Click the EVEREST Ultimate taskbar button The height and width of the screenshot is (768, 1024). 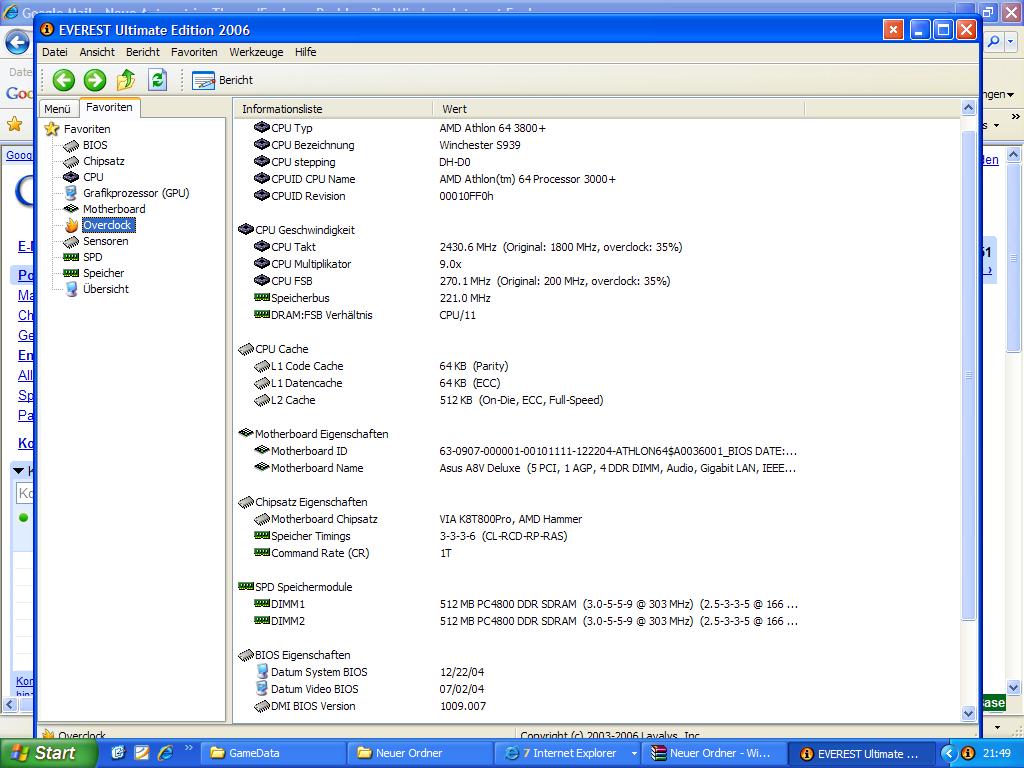tap(861, 753)
